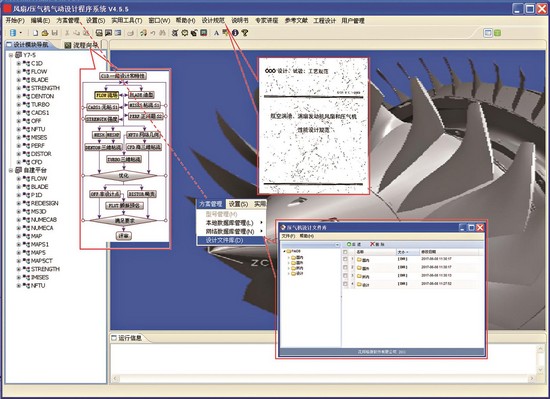Click the green refresh icon in file library
The height and width of the screenshot is (399, 550).
click(x=349, y=244)
